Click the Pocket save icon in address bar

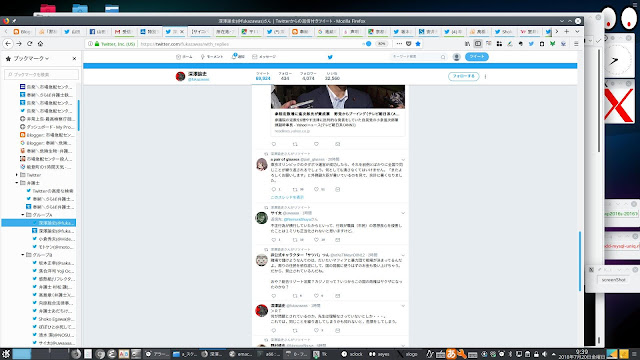[x=409, y=44]
